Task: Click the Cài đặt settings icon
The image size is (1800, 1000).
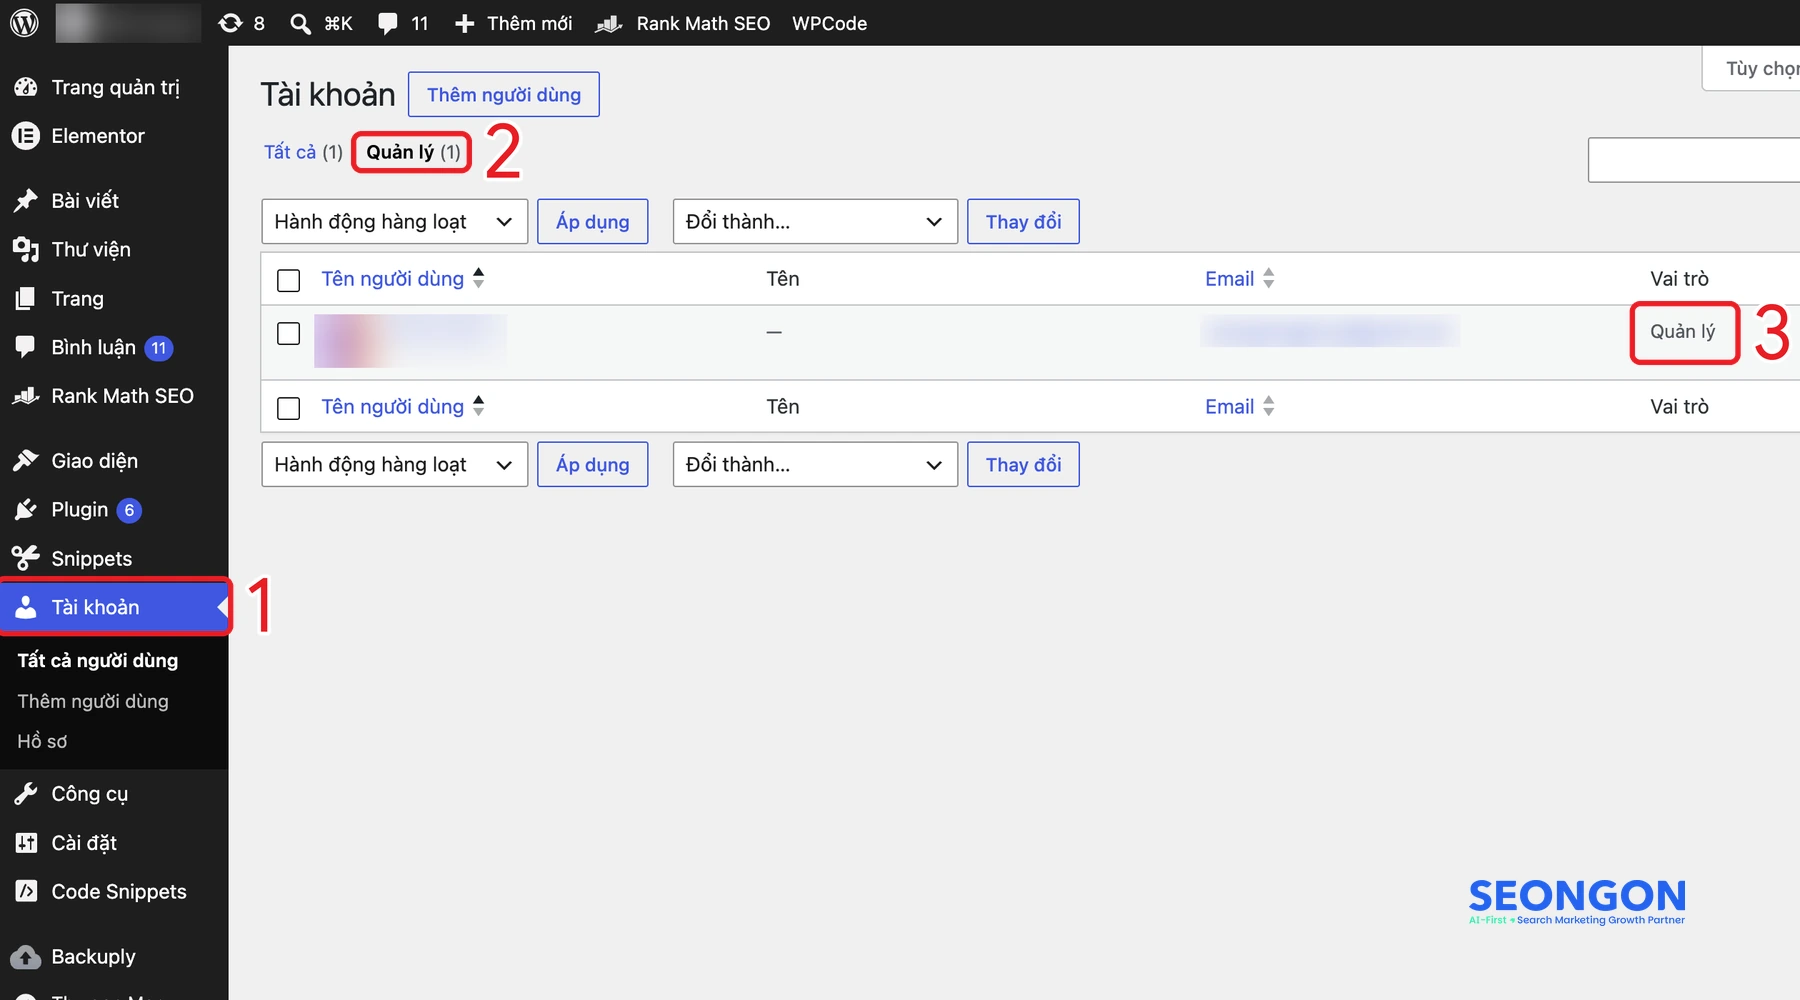Action: pyautogui.click(x=26, y=843)
